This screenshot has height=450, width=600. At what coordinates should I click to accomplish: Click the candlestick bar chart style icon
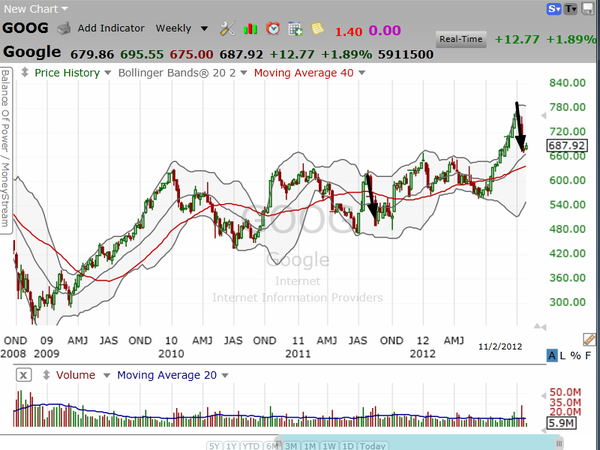[250, 29]
